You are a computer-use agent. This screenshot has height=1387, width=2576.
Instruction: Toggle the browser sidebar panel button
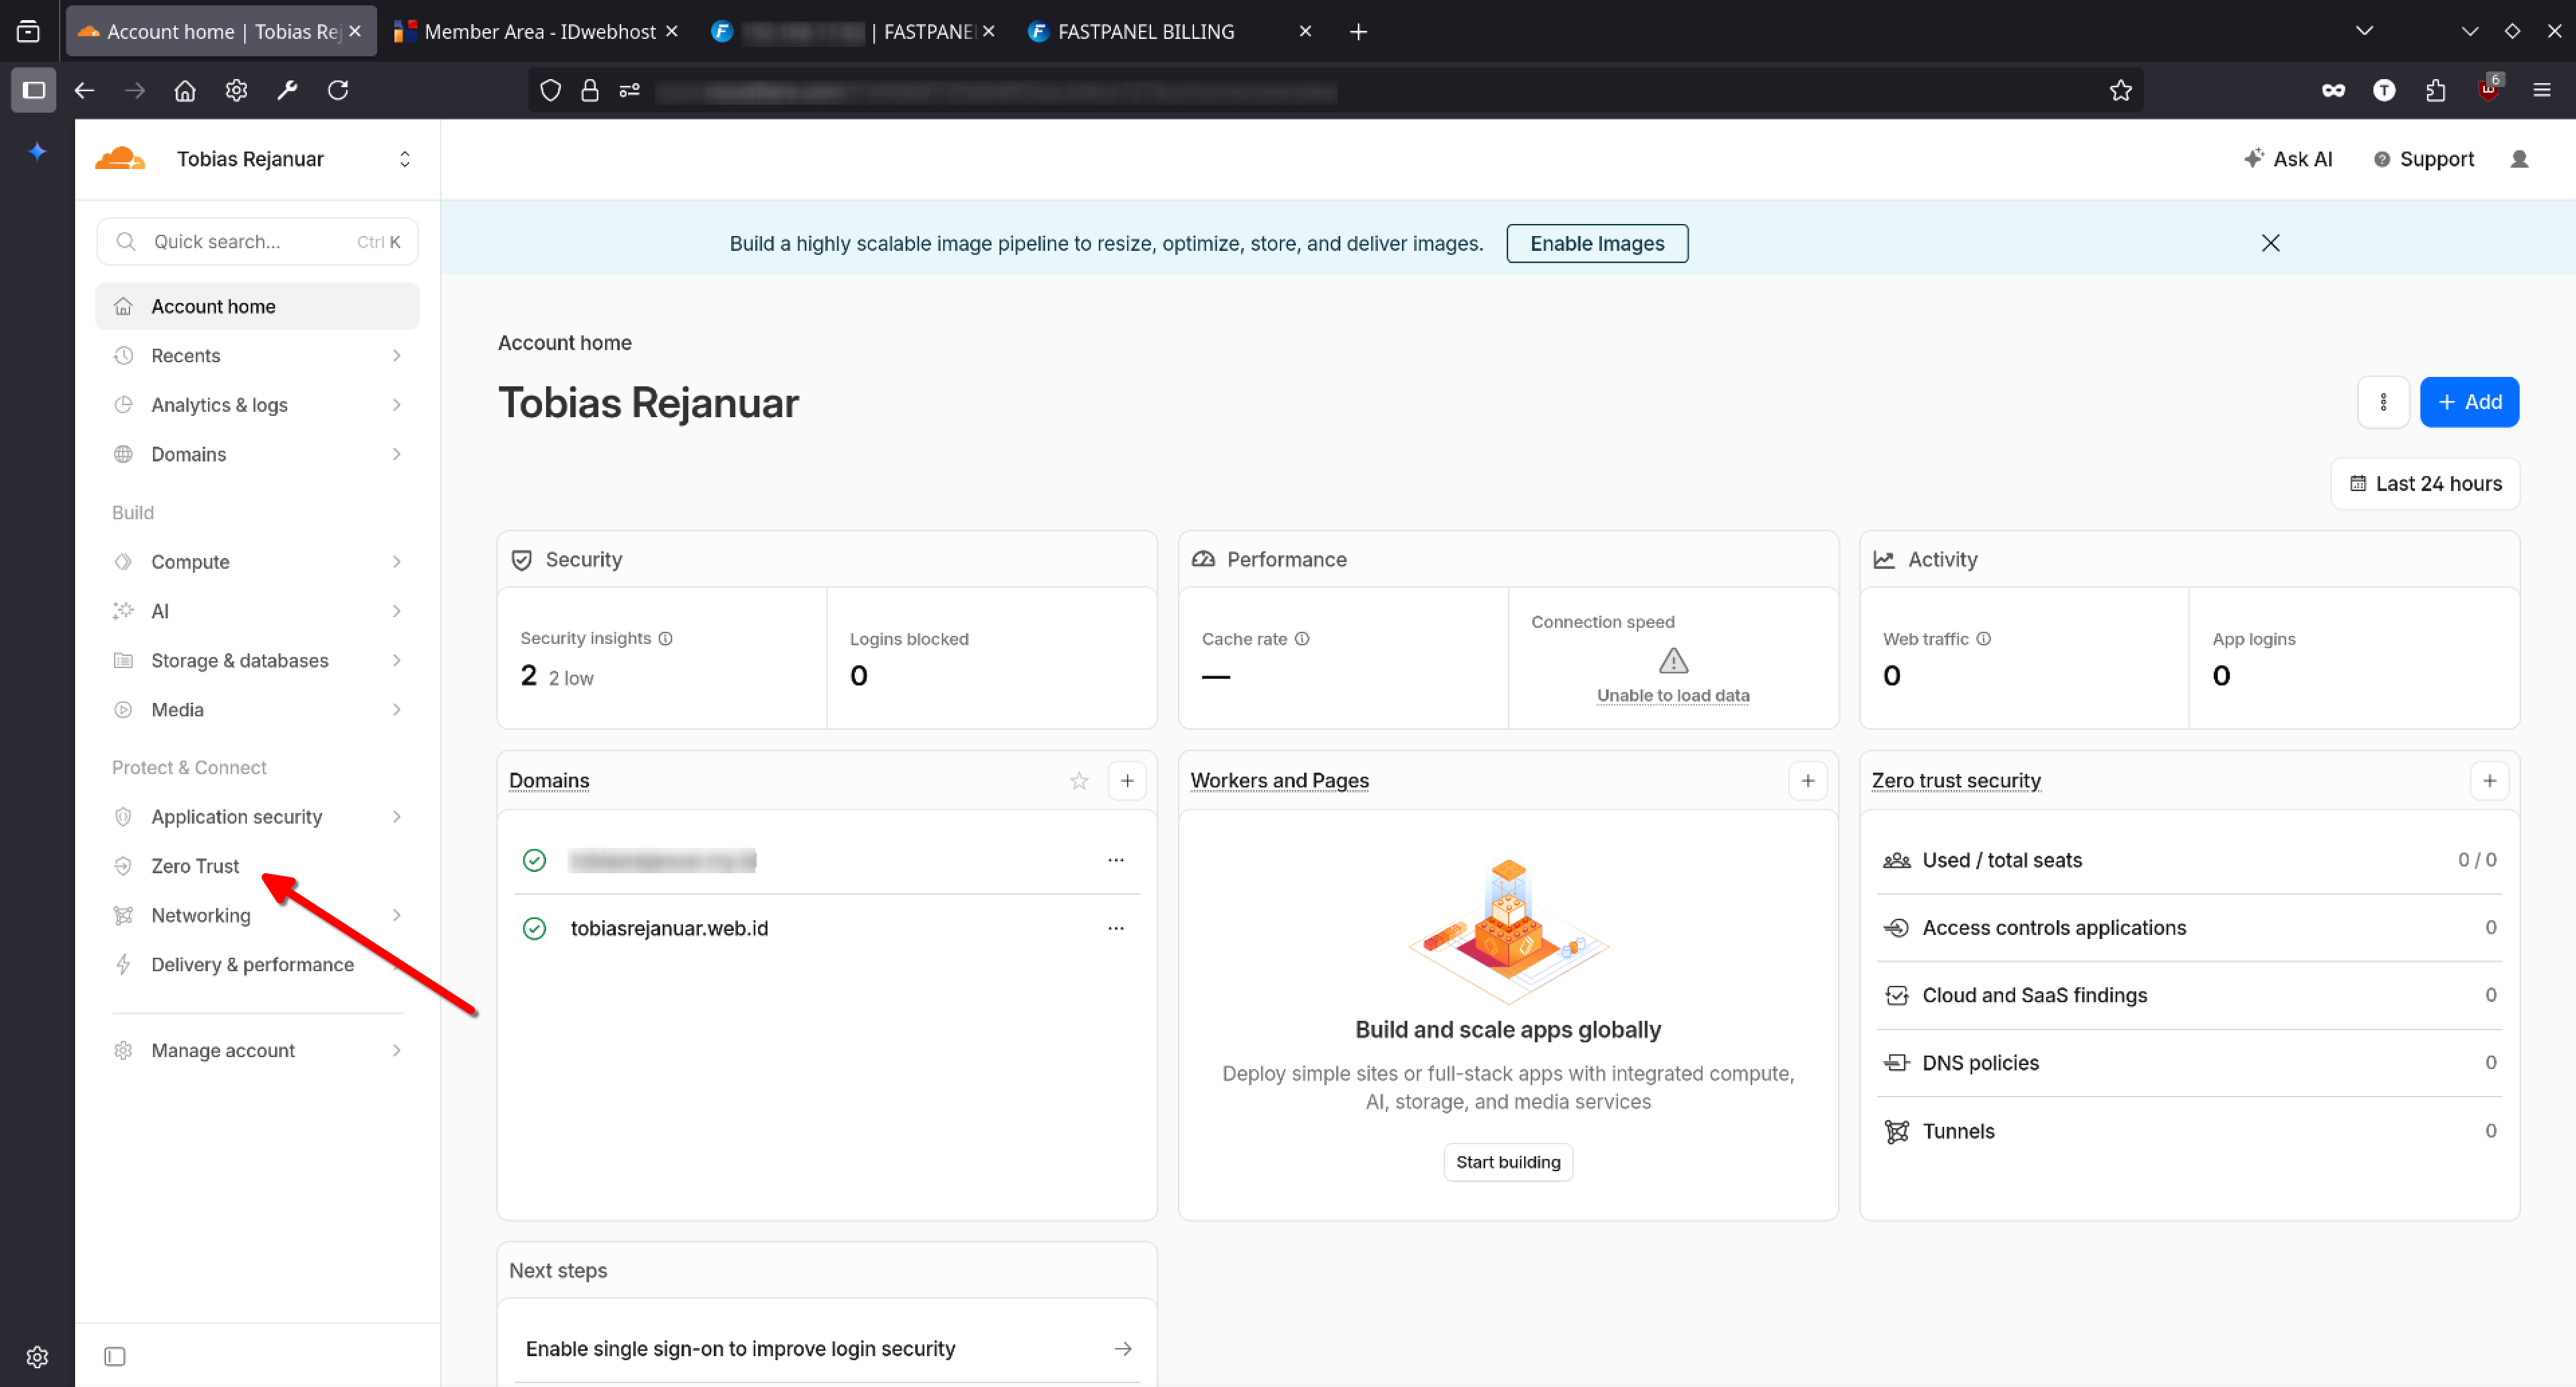click(33, 90)
